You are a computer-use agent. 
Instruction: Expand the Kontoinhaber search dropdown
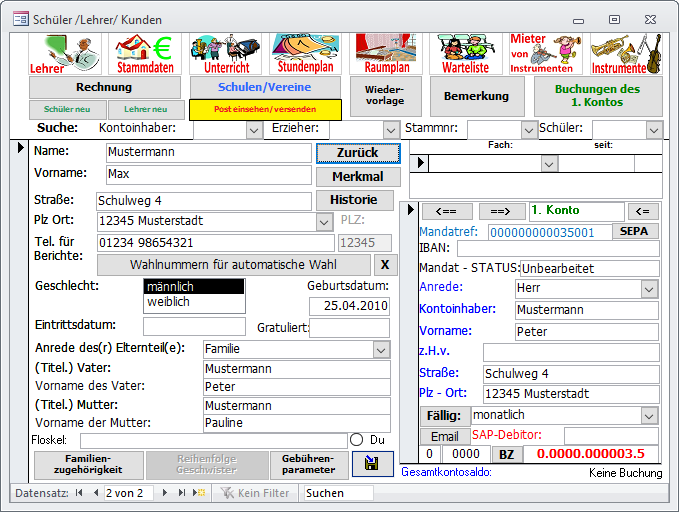coord(252,129)
